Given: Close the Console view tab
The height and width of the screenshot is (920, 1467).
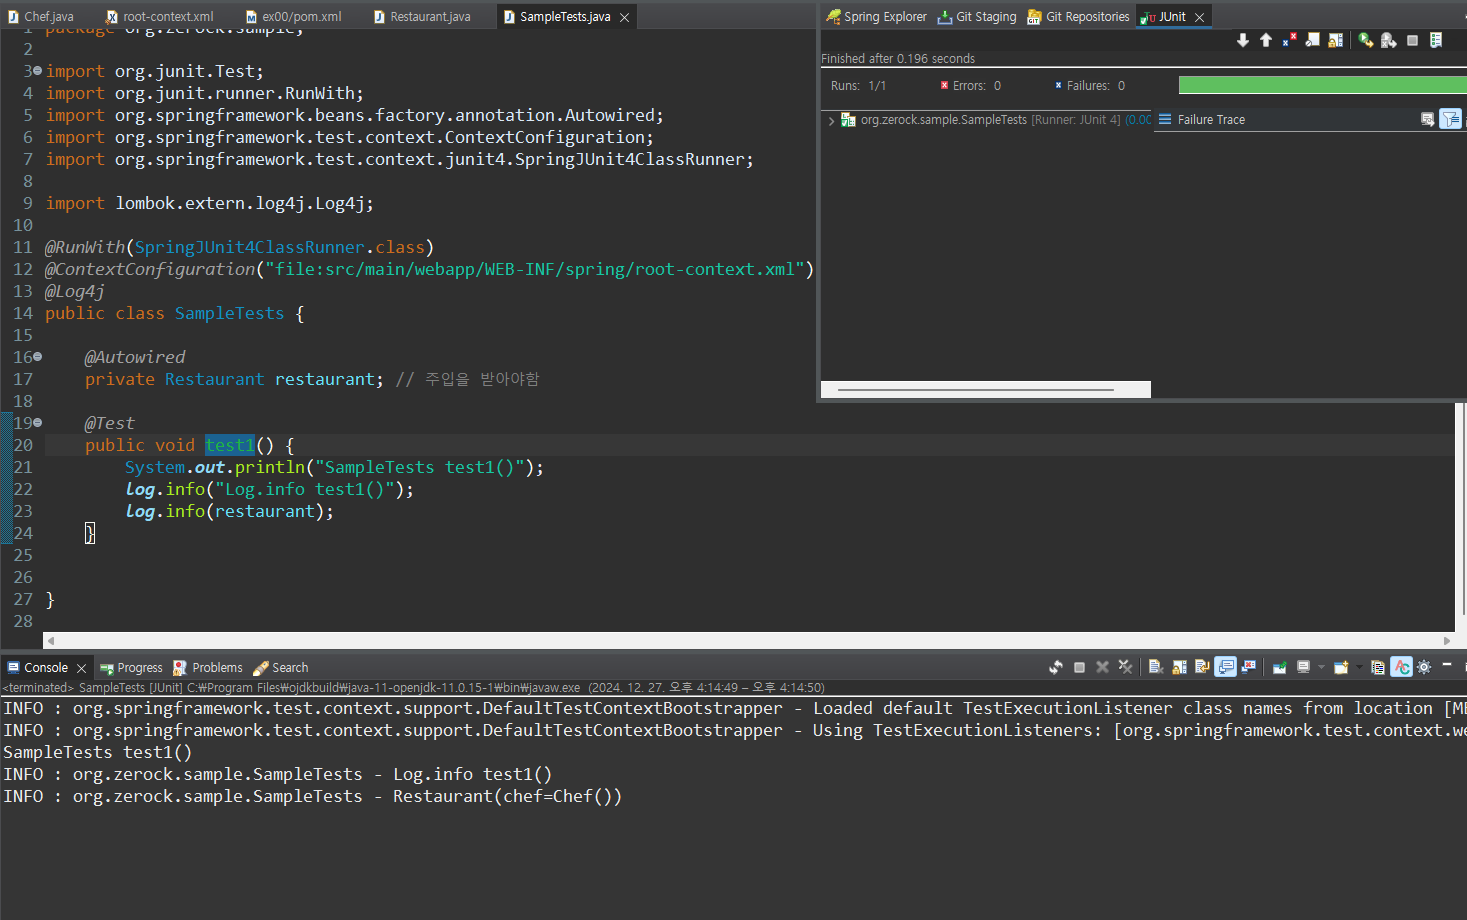Looking at the screenshot, I should tap(81, 668).
